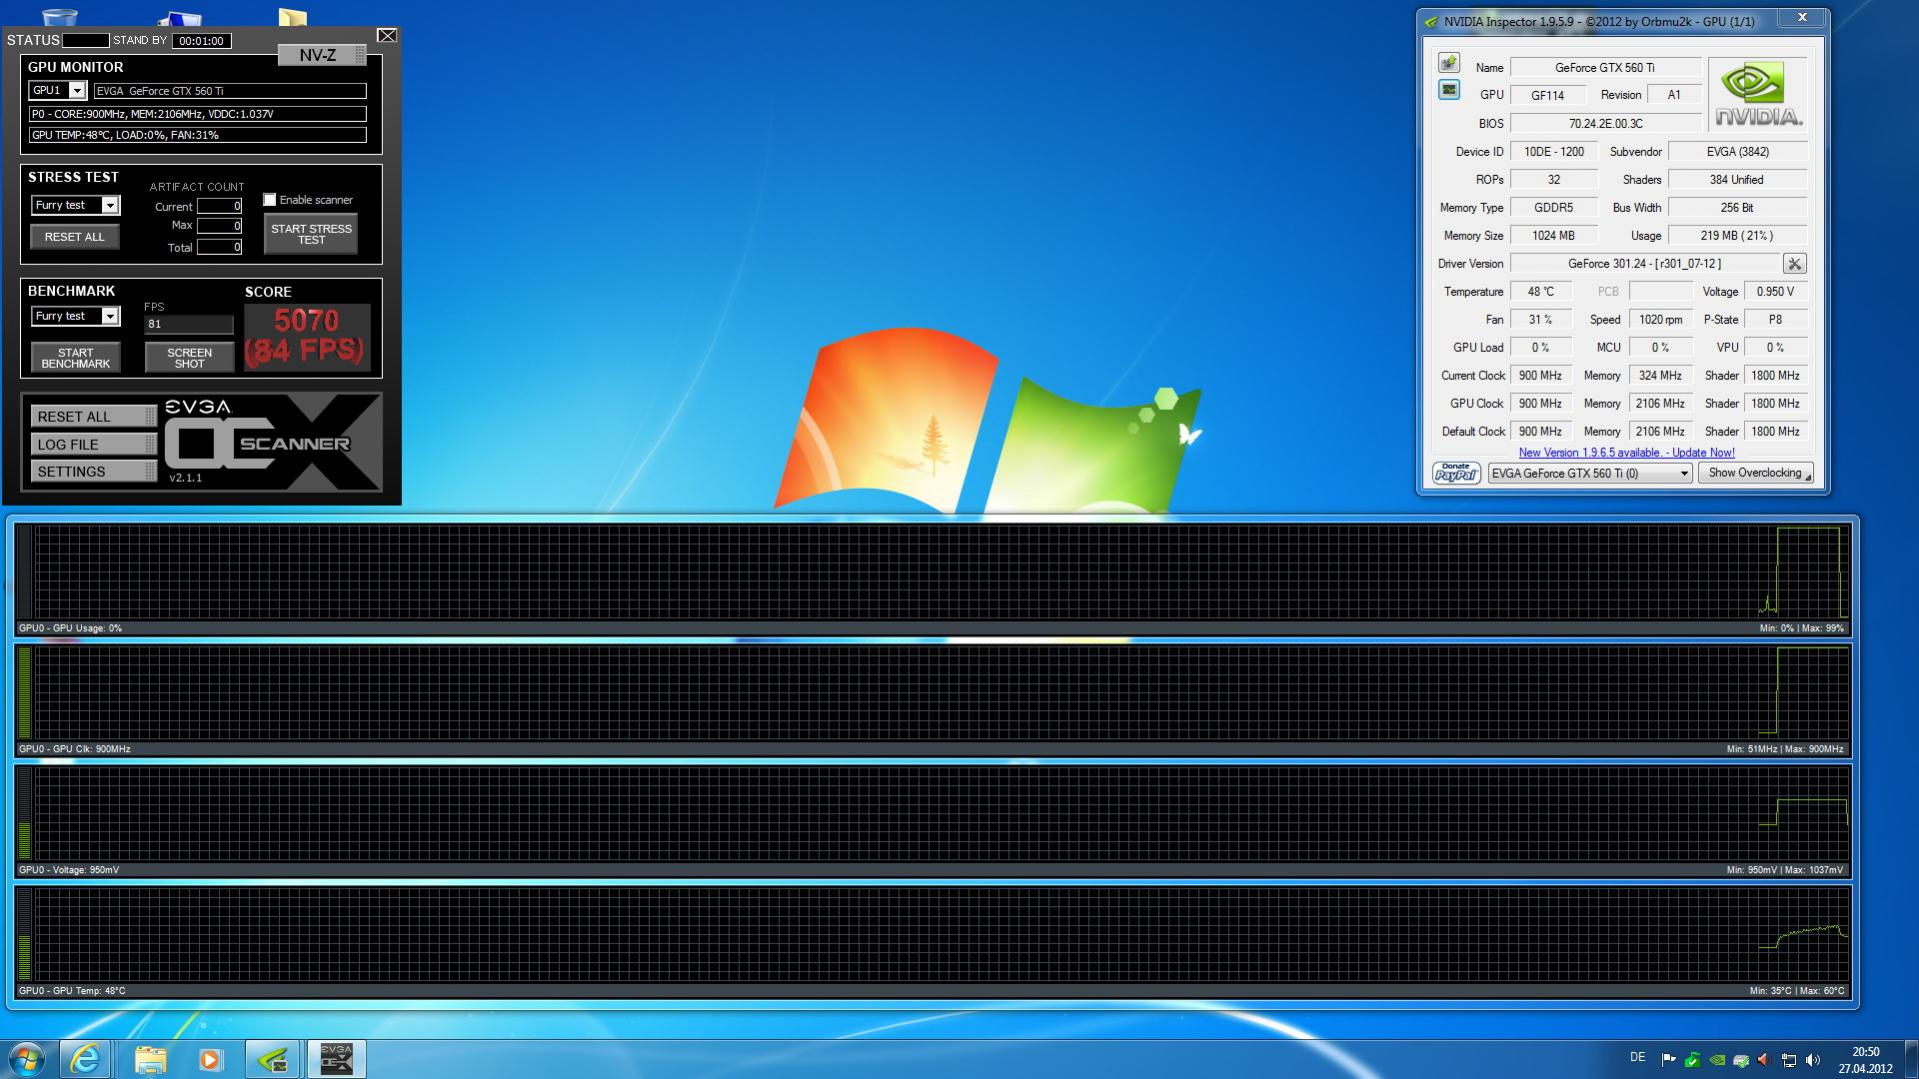
Task: Click the FPS value field showing 81
Action: [x=188, y=324]
